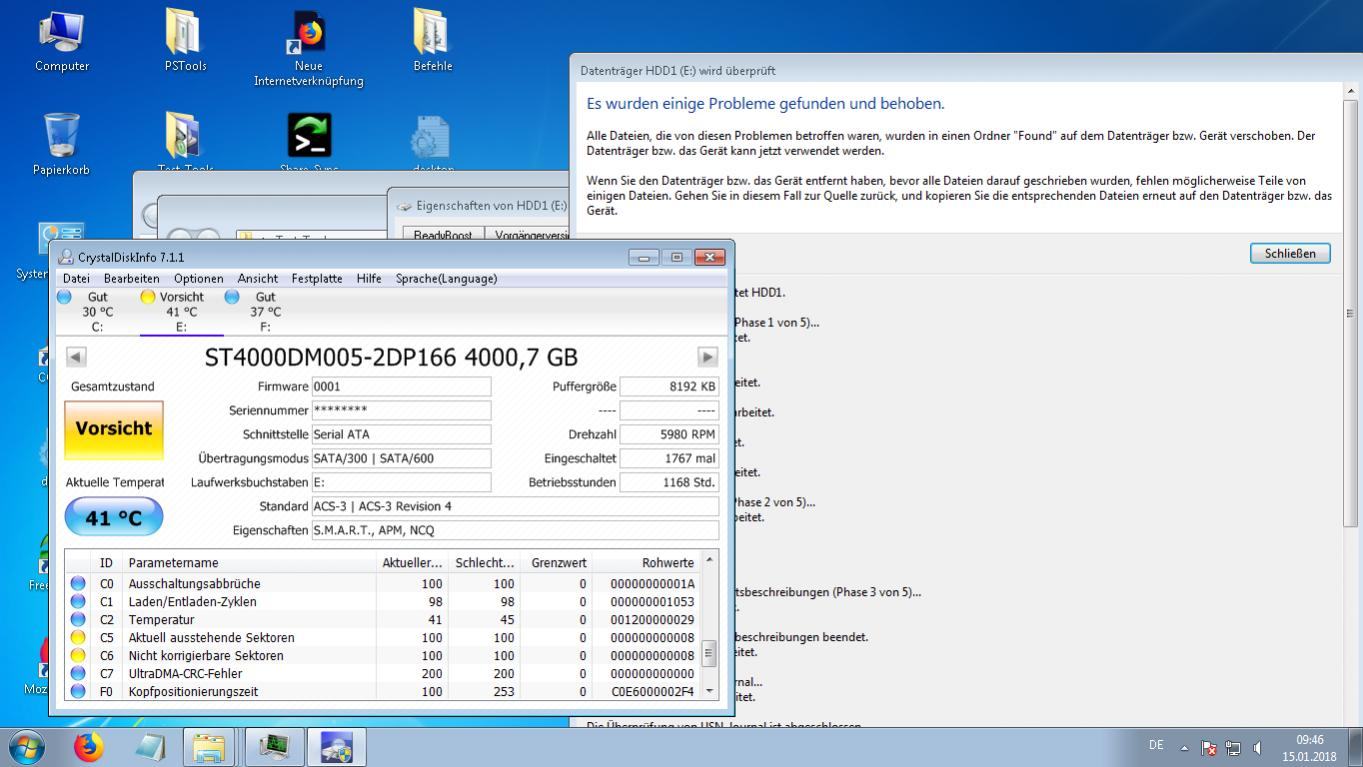Open the Computer desktop icon

(x=62, y=40)
